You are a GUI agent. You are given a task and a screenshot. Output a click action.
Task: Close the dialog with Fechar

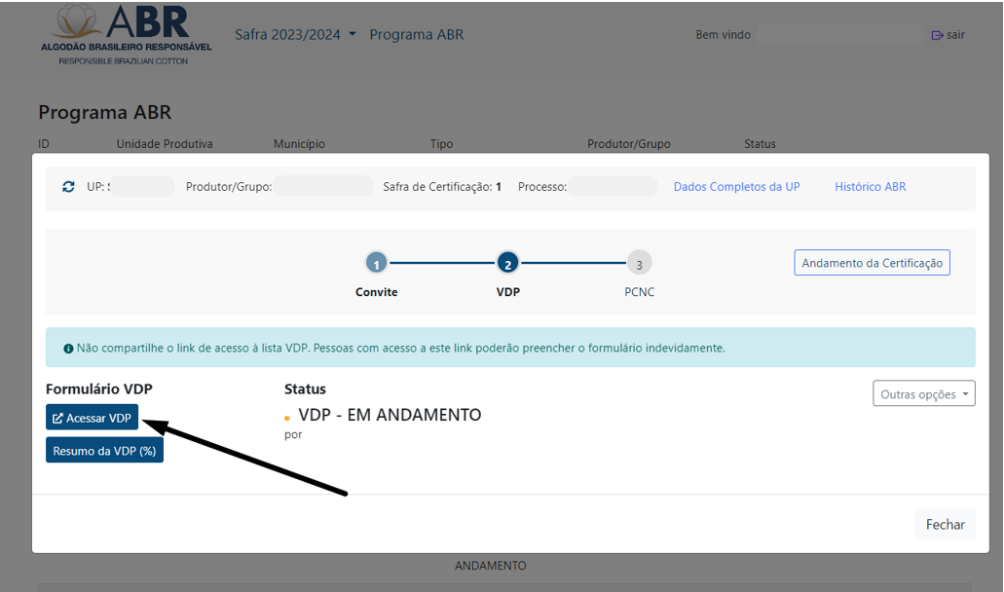tap(944, 524)
